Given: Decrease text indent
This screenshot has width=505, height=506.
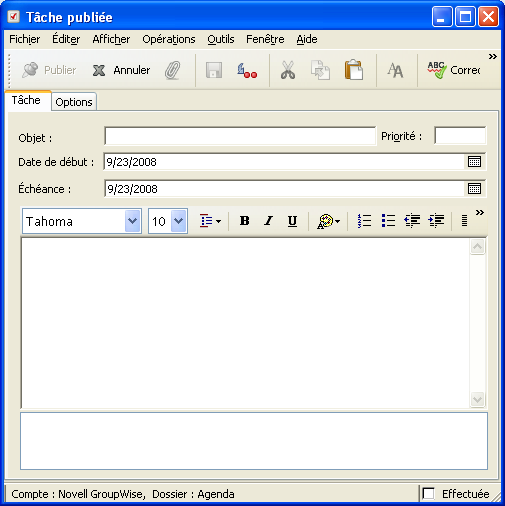Looking at the screenshot, I should pyautogui.click(x=412, y=221).
